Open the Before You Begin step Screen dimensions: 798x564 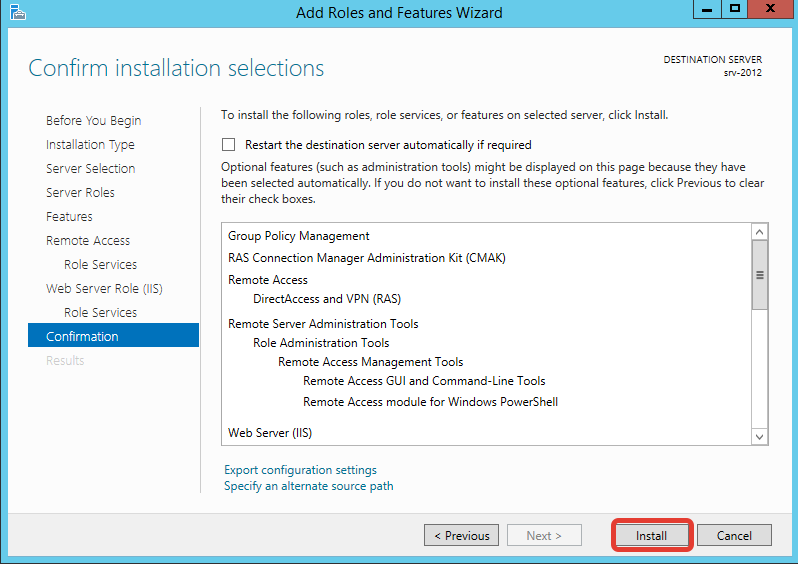coord(93,121)
